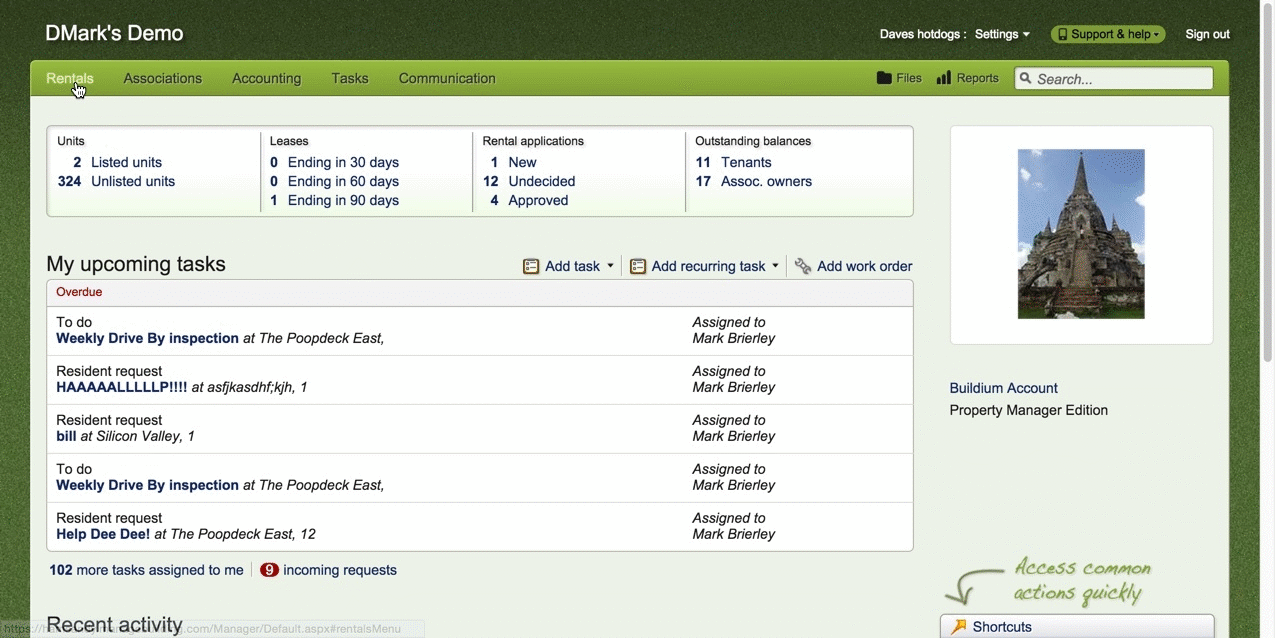
Task: Open the Communication menu
Action: (447, 78)
